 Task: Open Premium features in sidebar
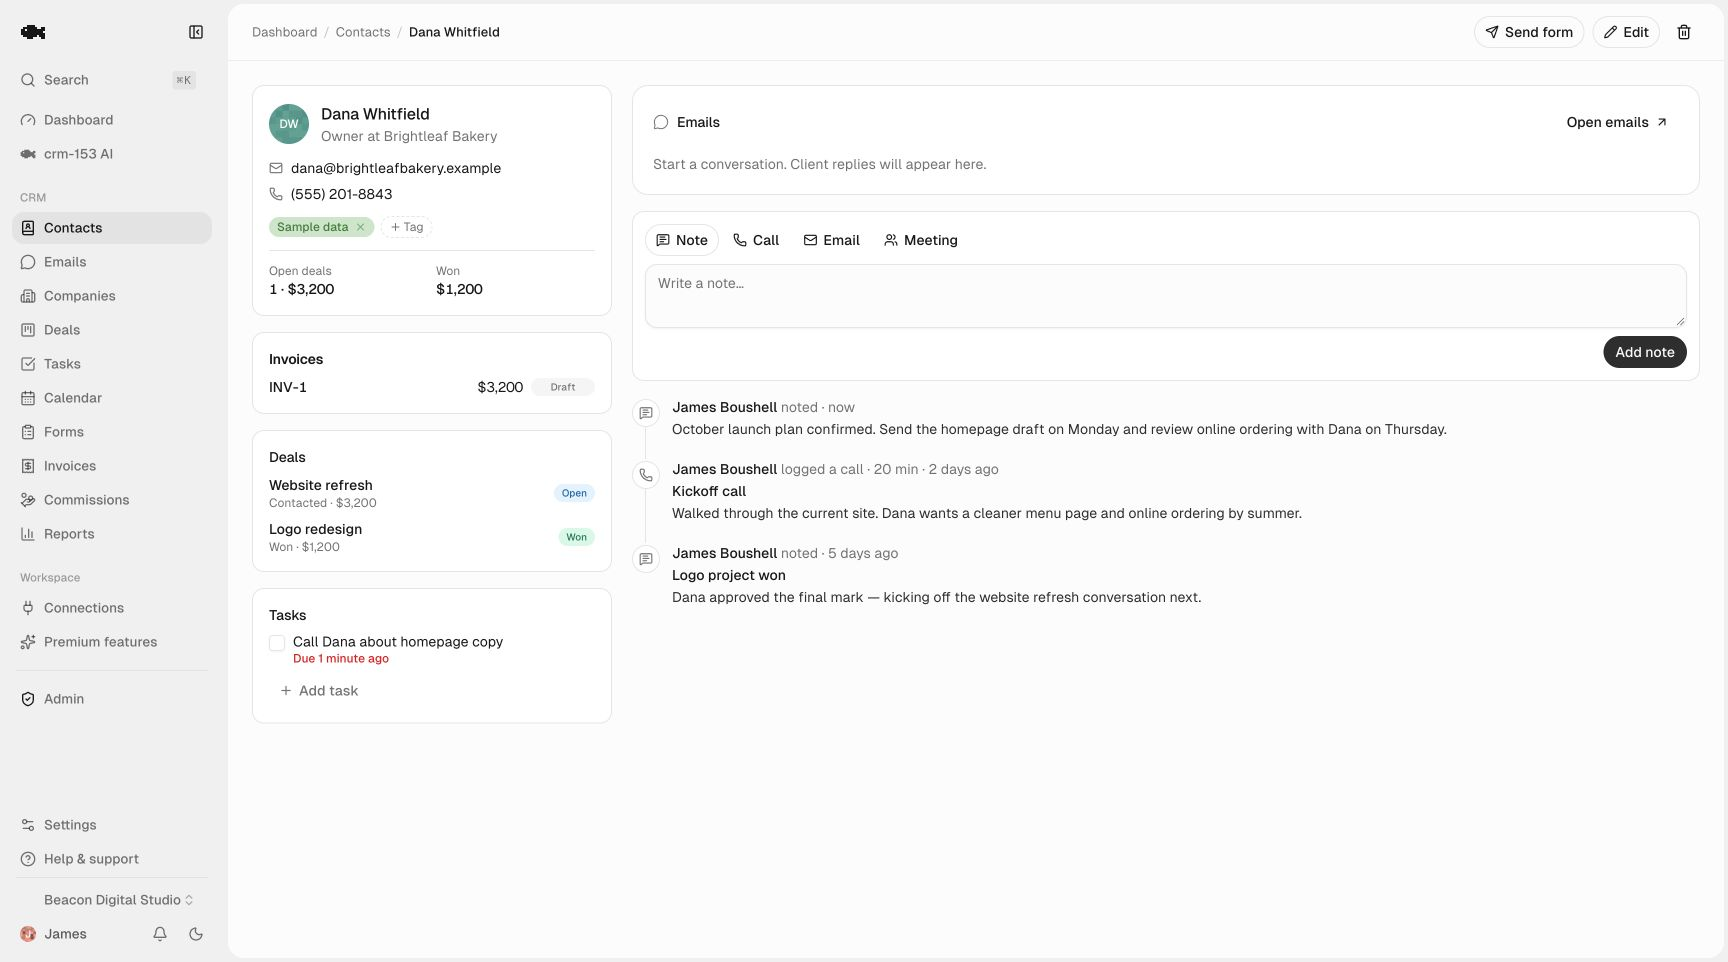click(112, 642)
